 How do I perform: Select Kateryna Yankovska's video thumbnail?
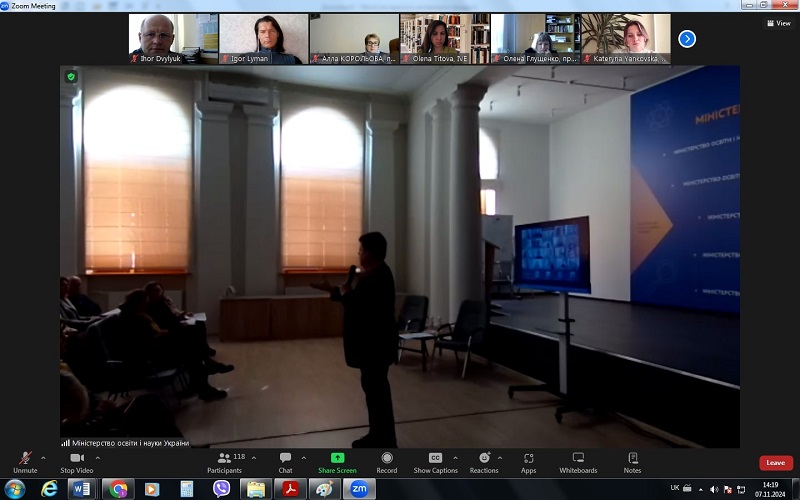pyautogui.click(x=626, y=39)
